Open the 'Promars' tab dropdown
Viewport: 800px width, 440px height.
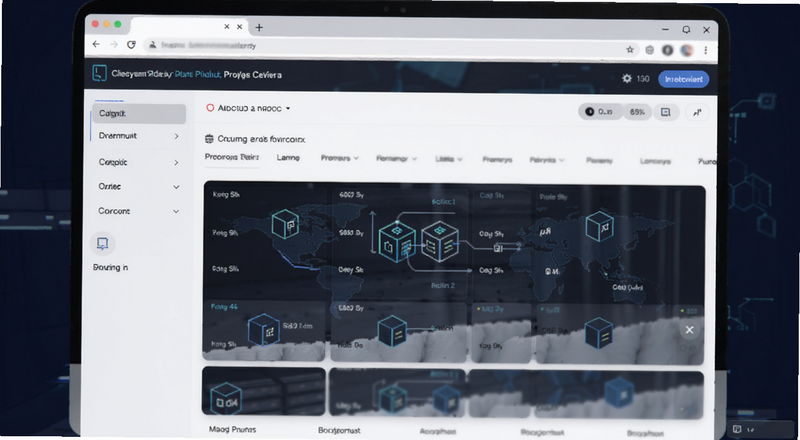click(x=340, y=158)
